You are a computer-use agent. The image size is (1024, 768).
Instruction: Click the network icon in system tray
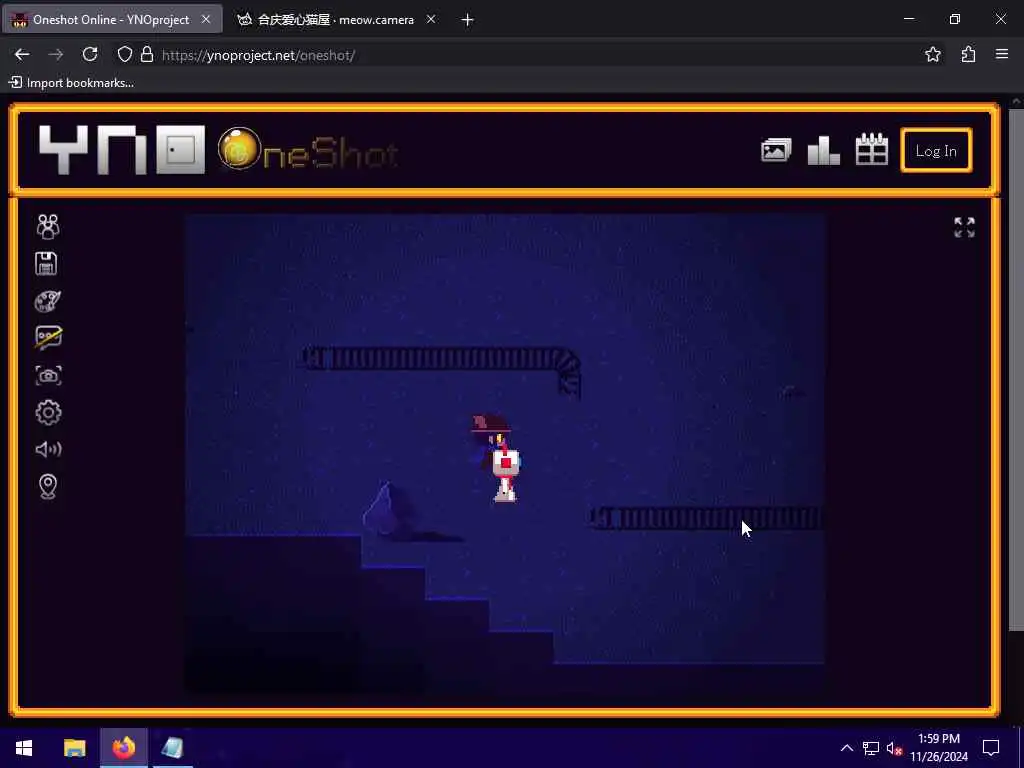pyautogui.click(x=871, y=748)
